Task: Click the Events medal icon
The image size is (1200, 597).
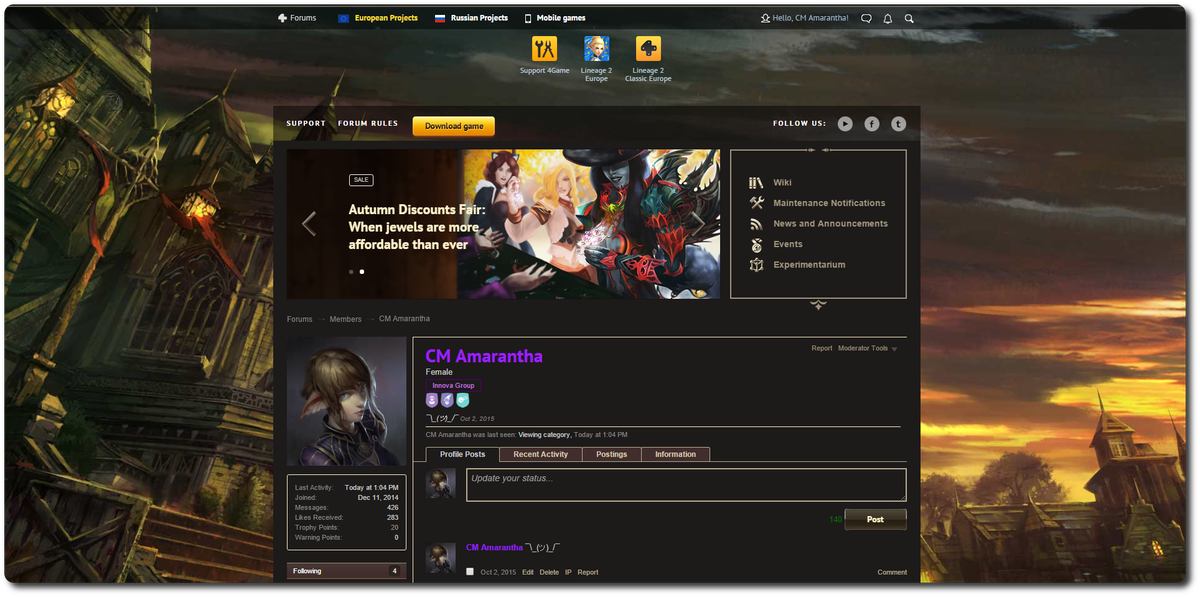Action: 756,244
